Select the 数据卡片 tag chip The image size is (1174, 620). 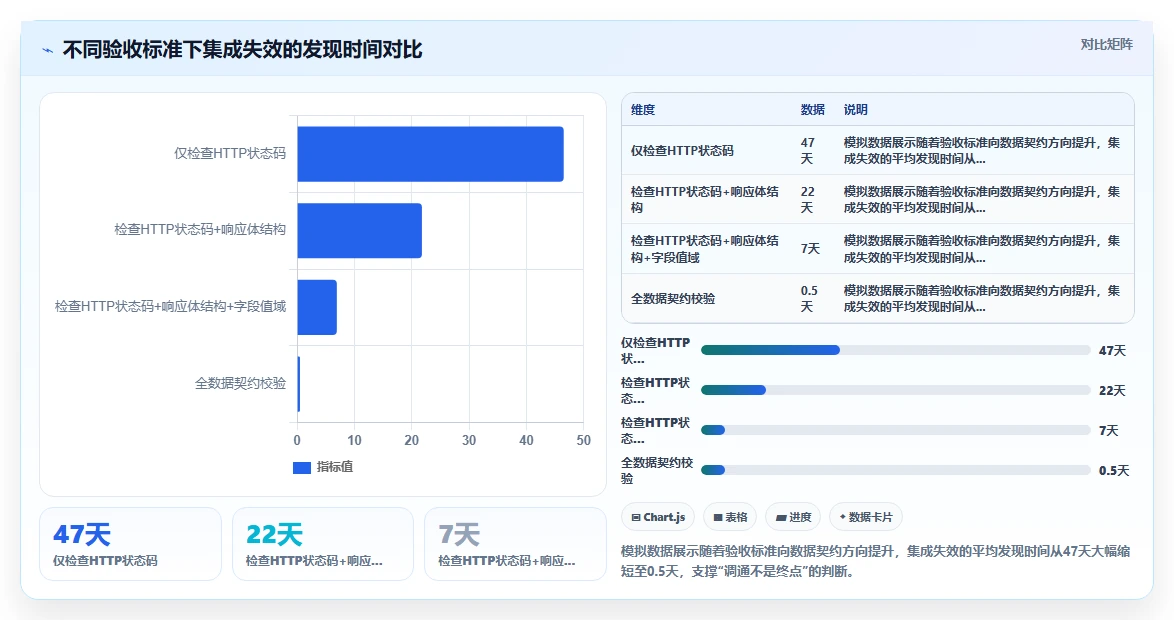click(866, 517)
